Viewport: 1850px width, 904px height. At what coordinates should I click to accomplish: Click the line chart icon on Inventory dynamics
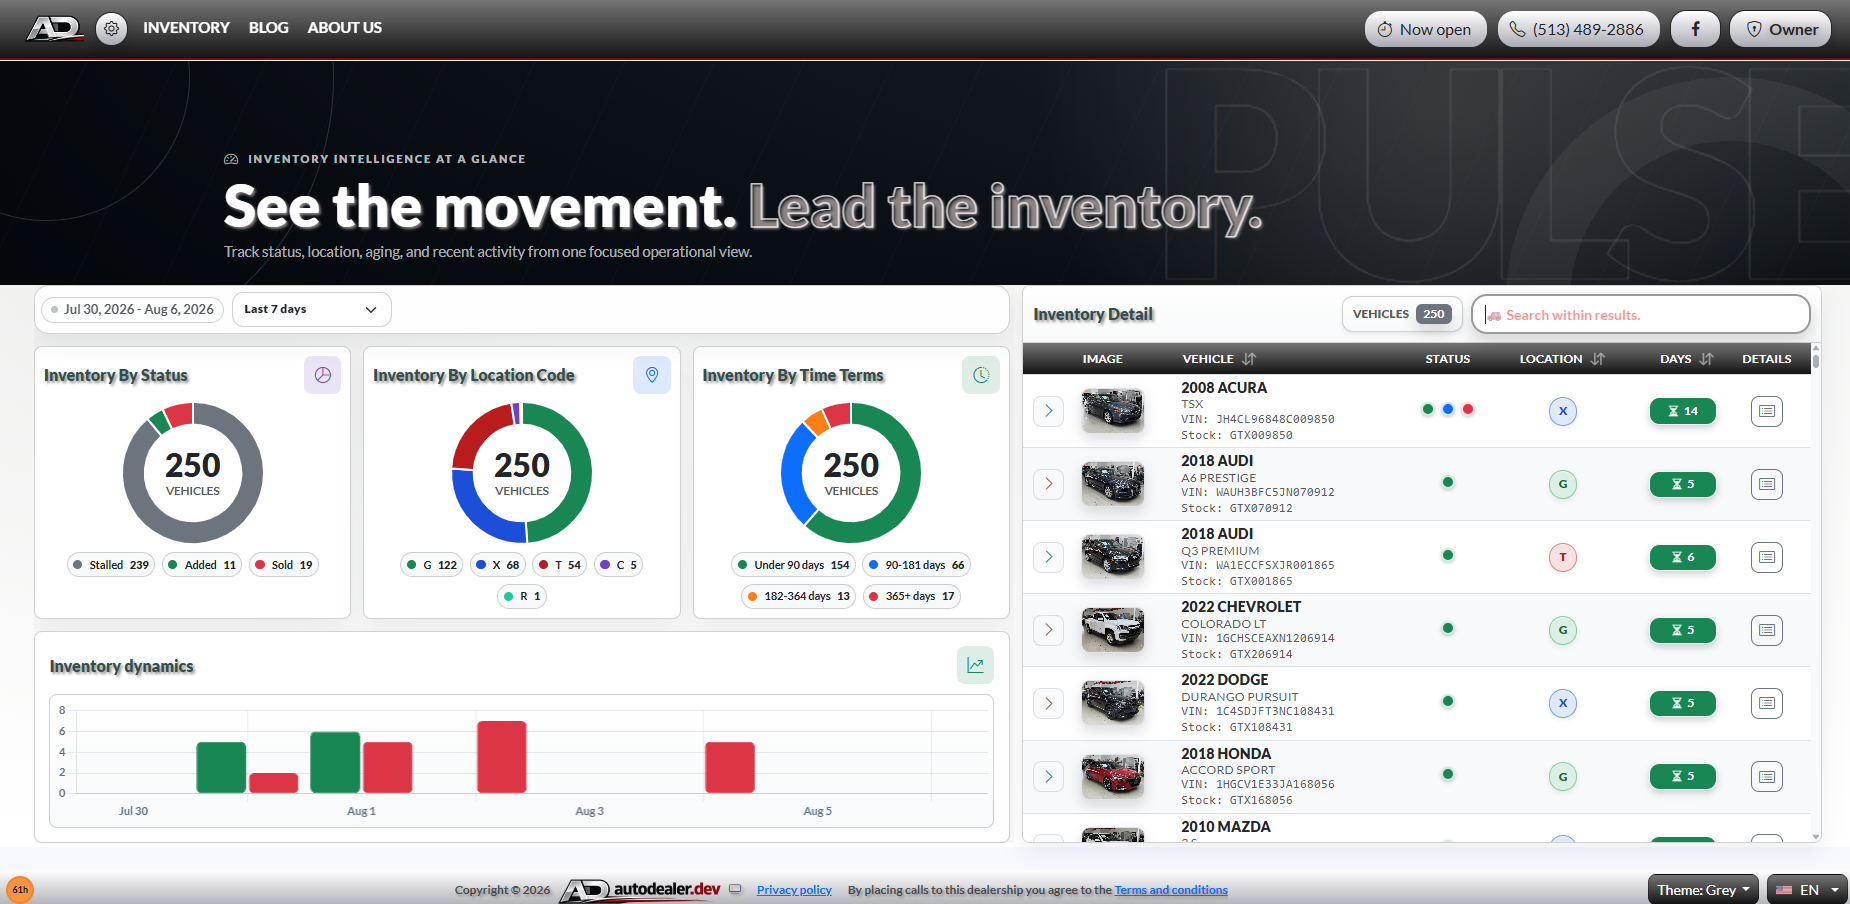point(975,665)
